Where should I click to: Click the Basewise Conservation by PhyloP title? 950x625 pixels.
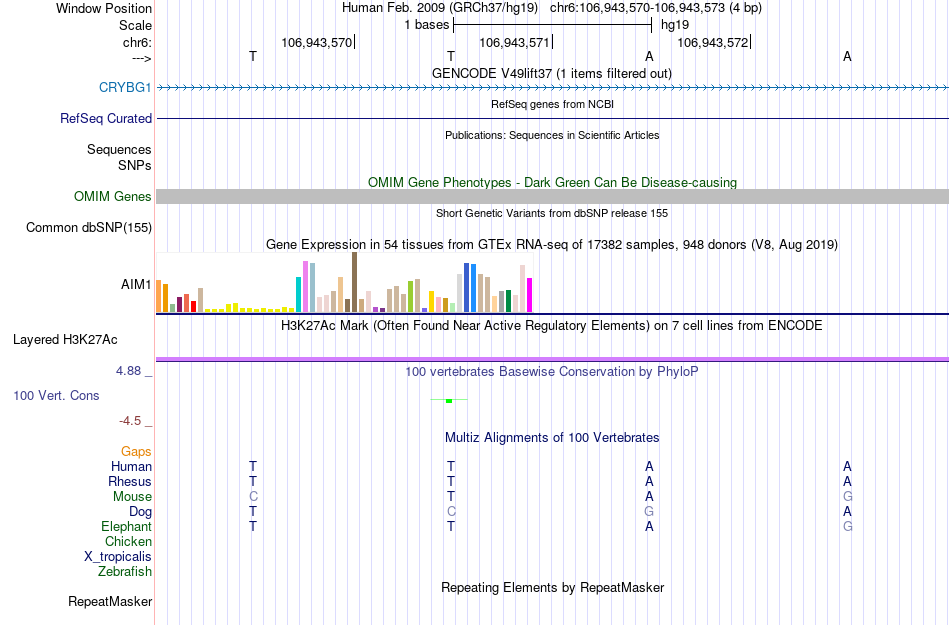552,371
